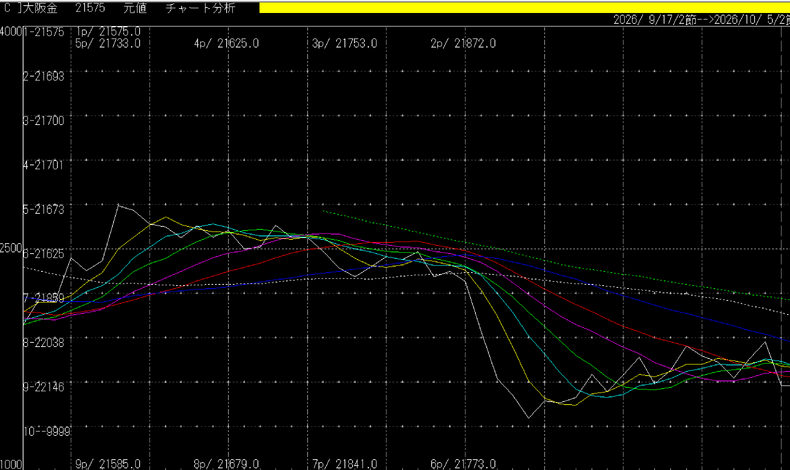Click the 5p/ 21733.0 value
This screenshot has height=470, width=790.
(x=108, y=43)
